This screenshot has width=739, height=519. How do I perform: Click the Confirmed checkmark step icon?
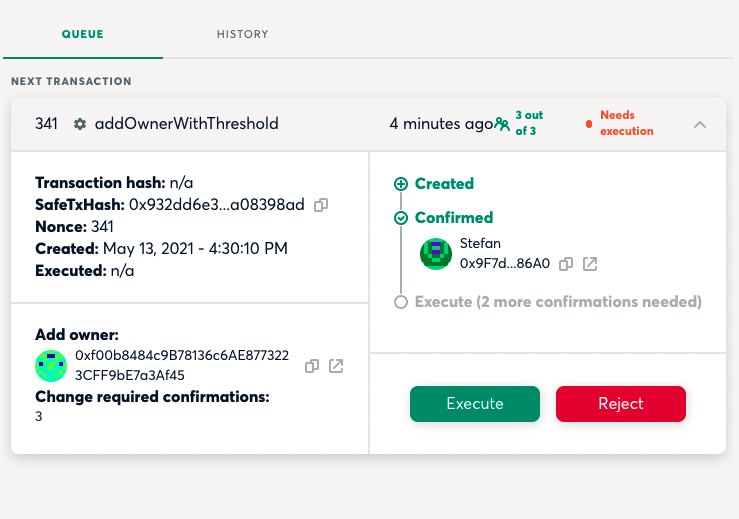tap(401, 218)
